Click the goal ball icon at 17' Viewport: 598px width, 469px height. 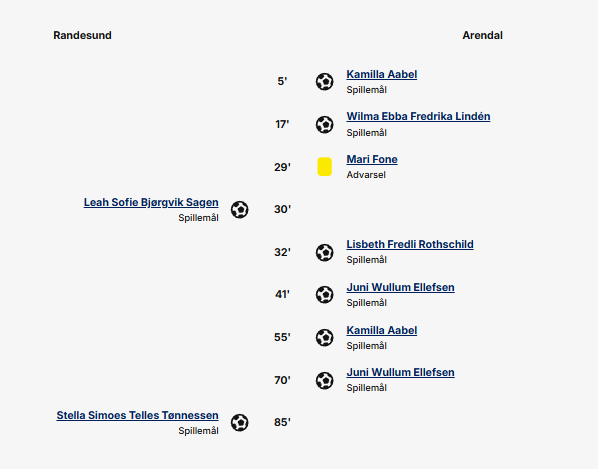coord(325,124)
